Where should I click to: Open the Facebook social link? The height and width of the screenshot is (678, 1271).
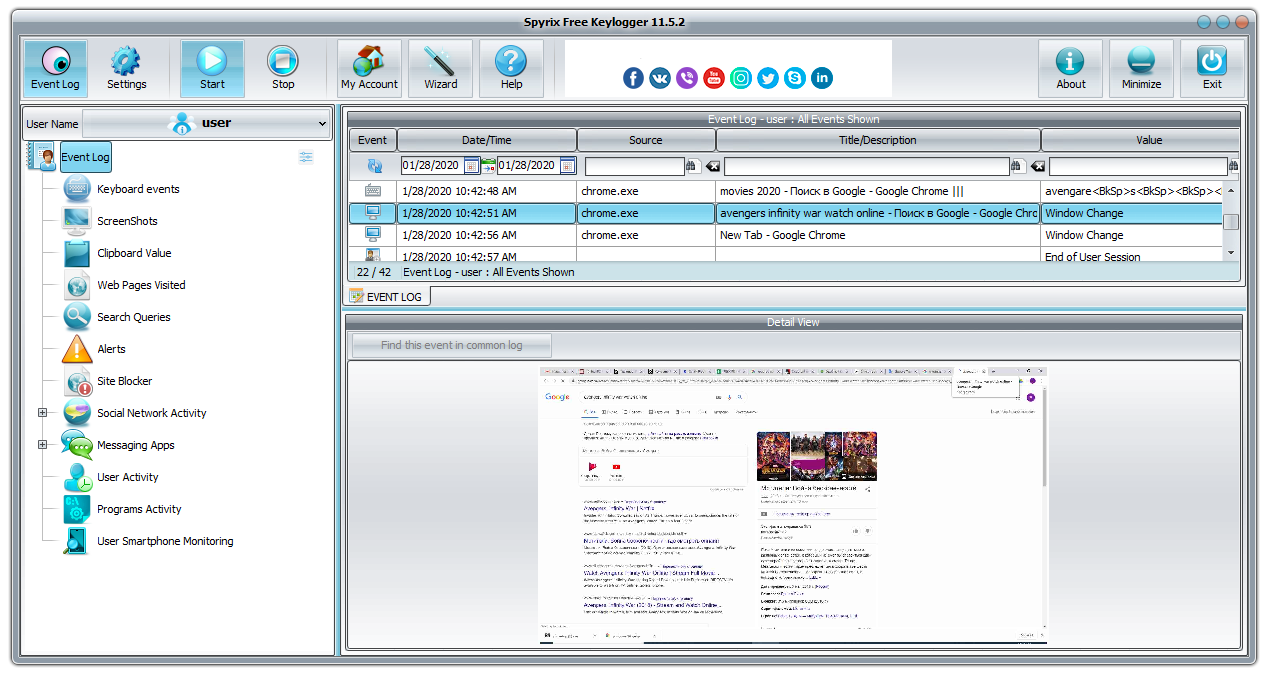(633, 78)
